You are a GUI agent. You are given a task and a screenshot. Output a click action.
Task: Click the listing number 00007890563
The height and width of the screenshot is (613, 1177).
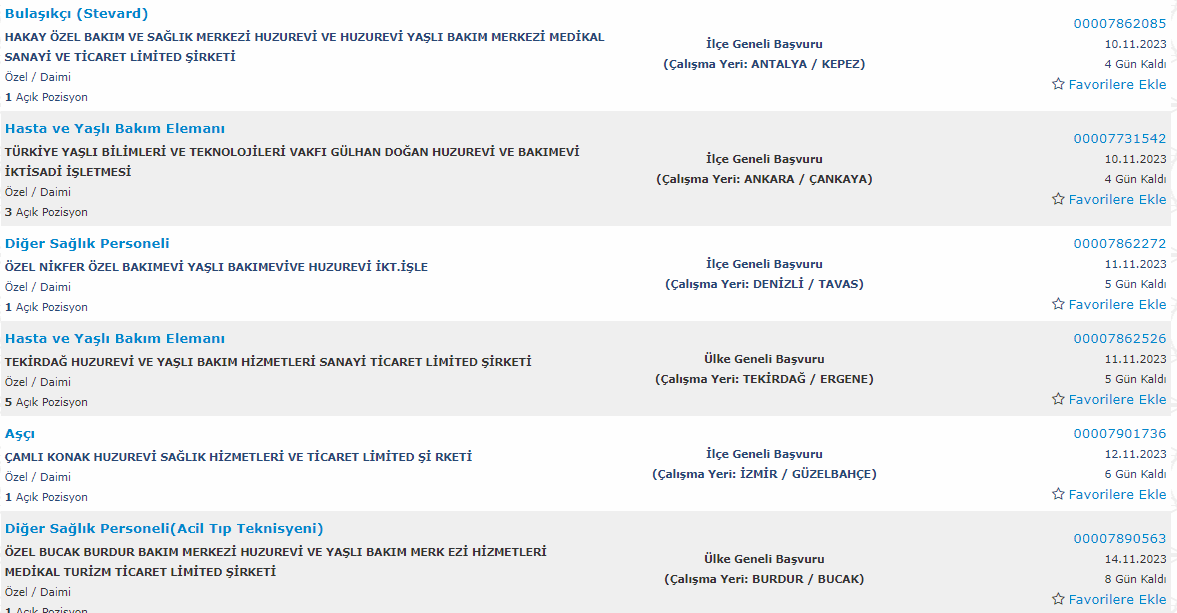[1120, 538]
